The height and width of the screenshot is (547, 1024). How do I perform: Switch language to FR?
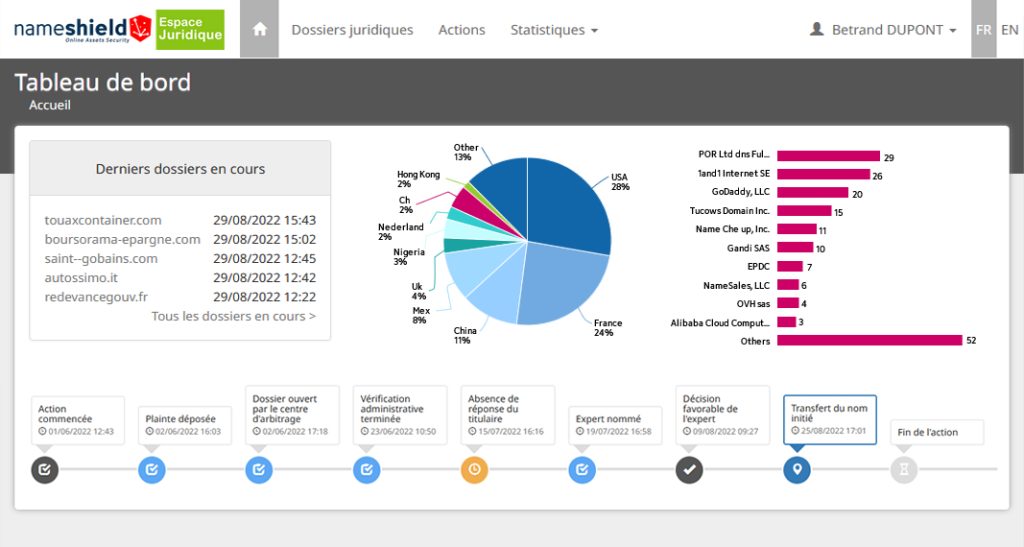[984, 29]
